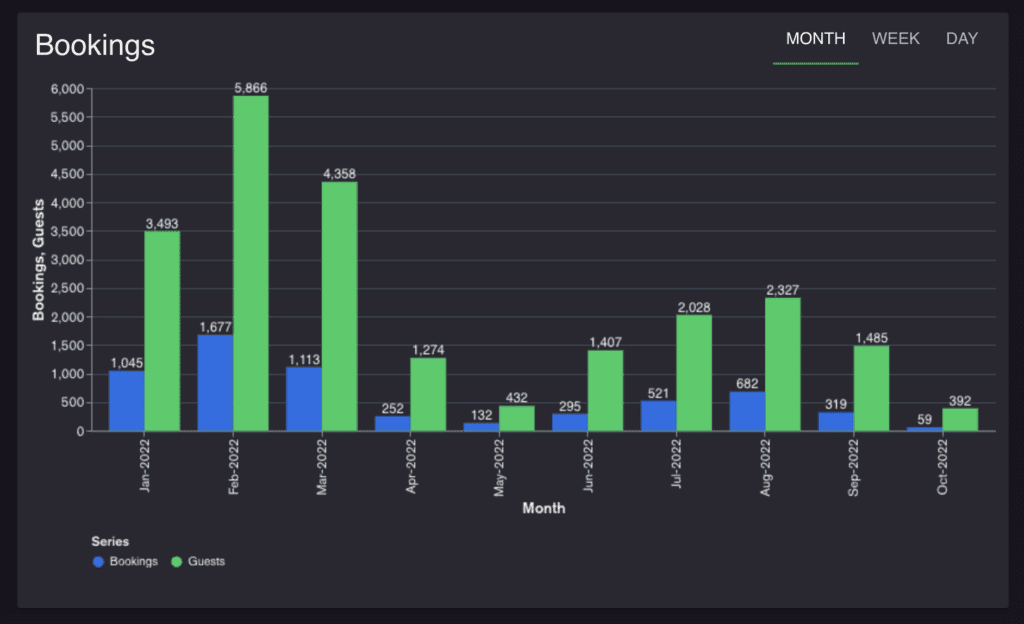Click the Jul-2022 axis label

click(x=677, y=463)
